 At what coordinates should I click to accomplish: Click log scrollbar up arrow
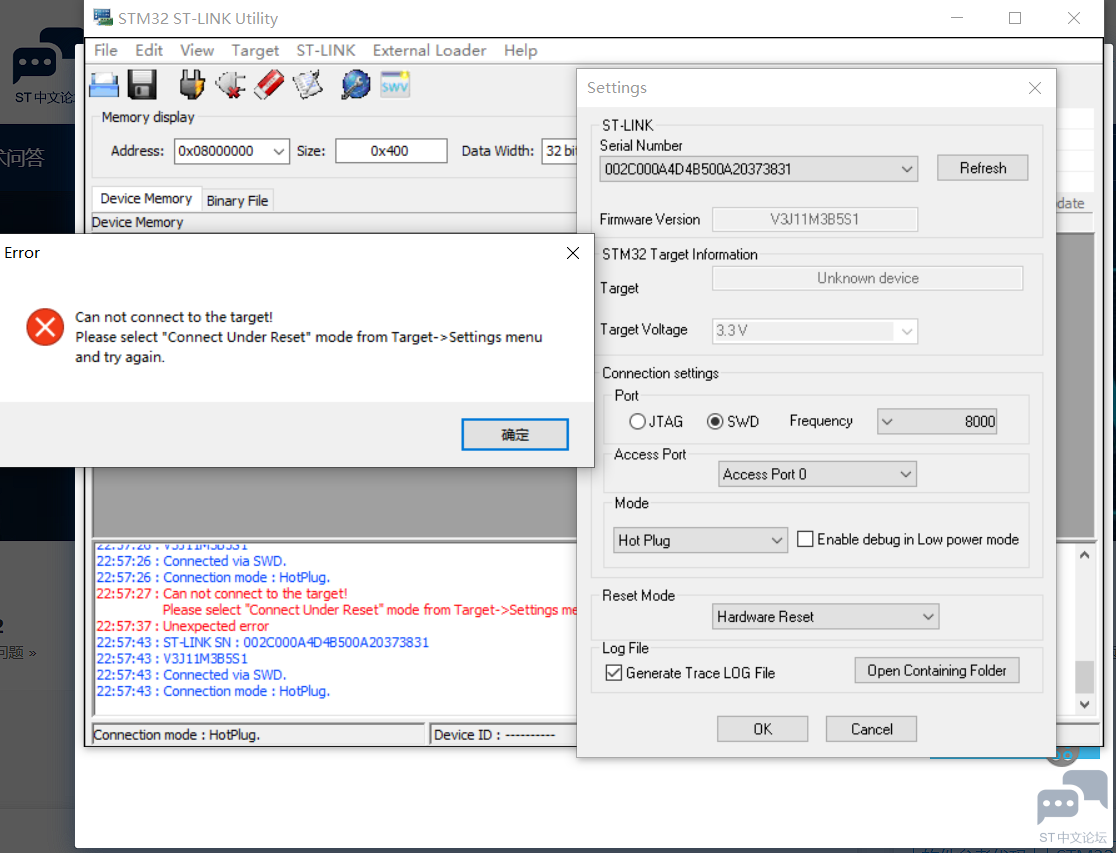(x=1084, y=555)
